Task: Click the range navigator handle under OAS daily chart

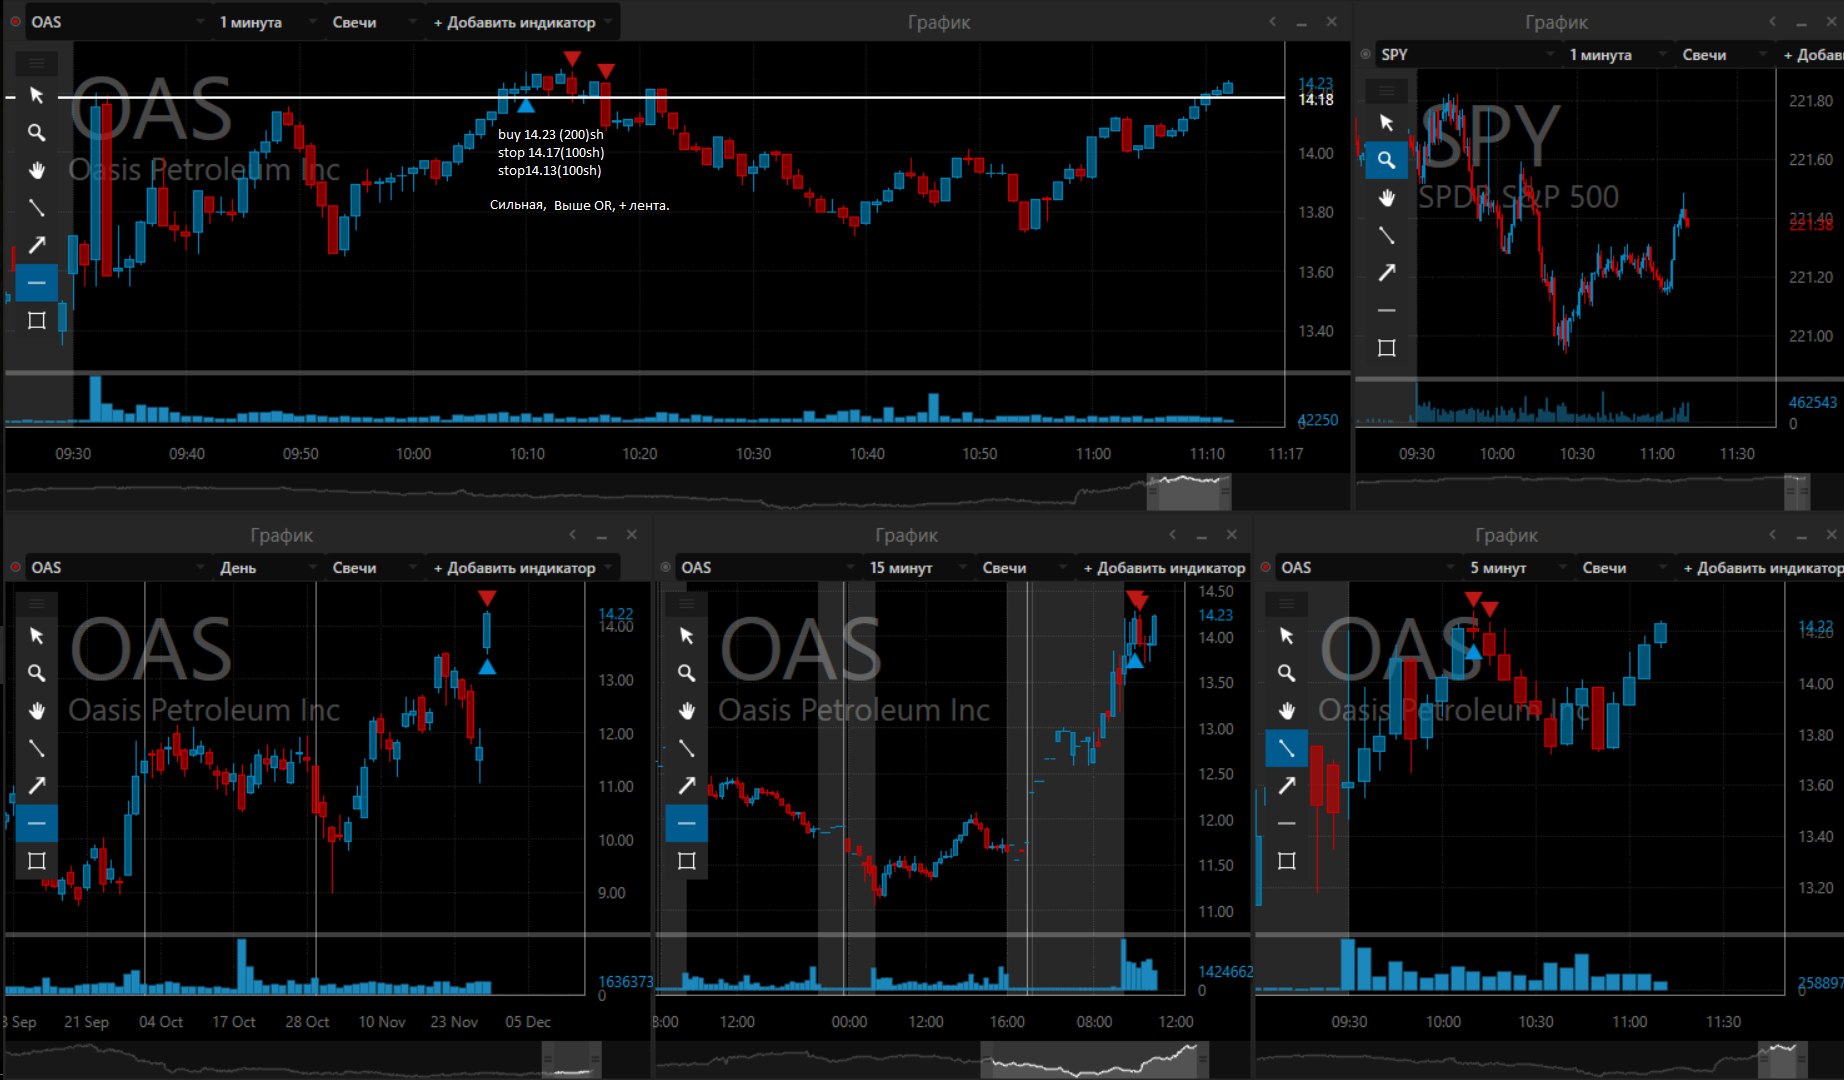Action: pyautogui.click(x=571, y=1060)
